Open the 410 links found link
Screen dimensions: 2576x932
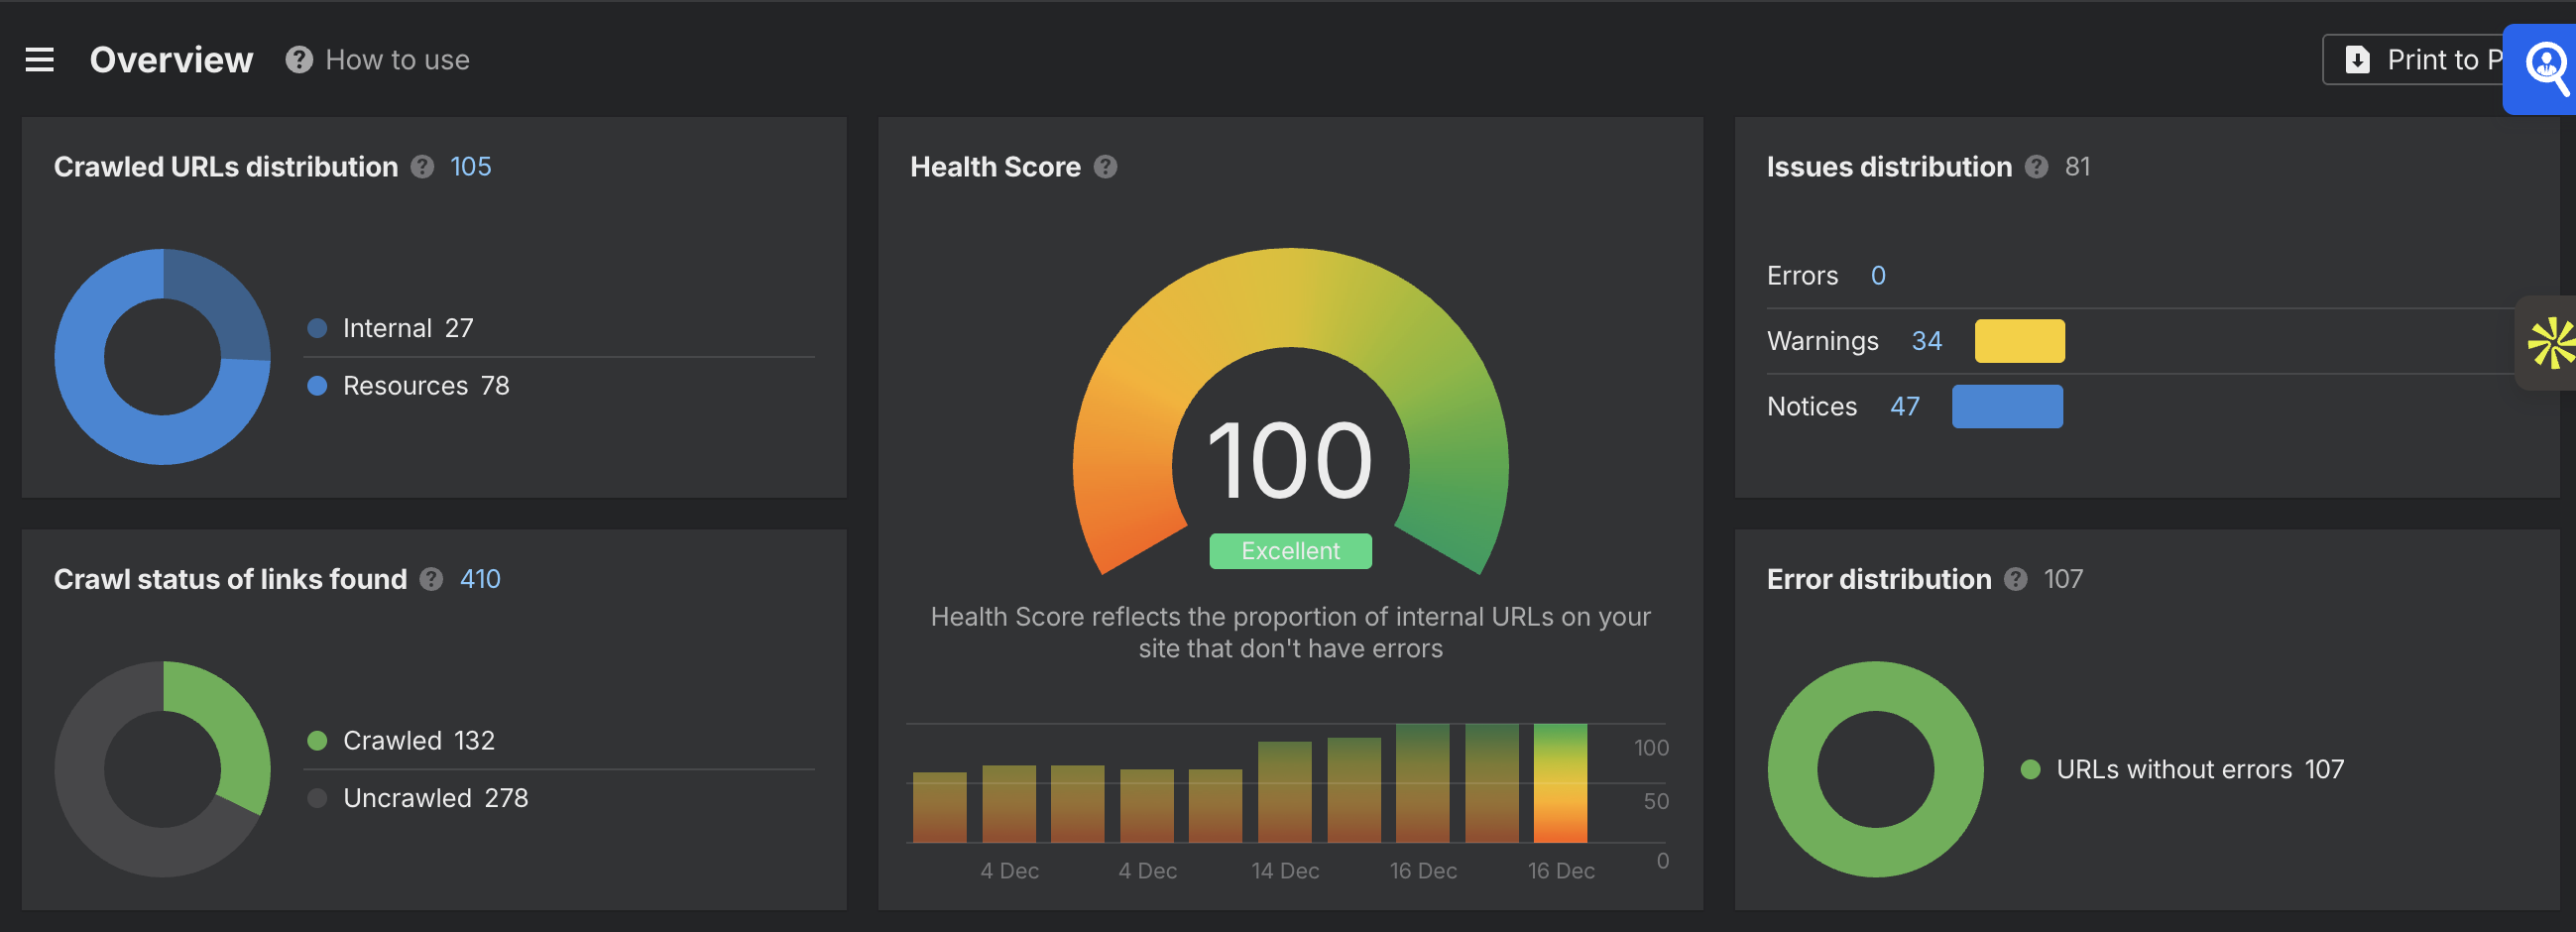point(480,579)
